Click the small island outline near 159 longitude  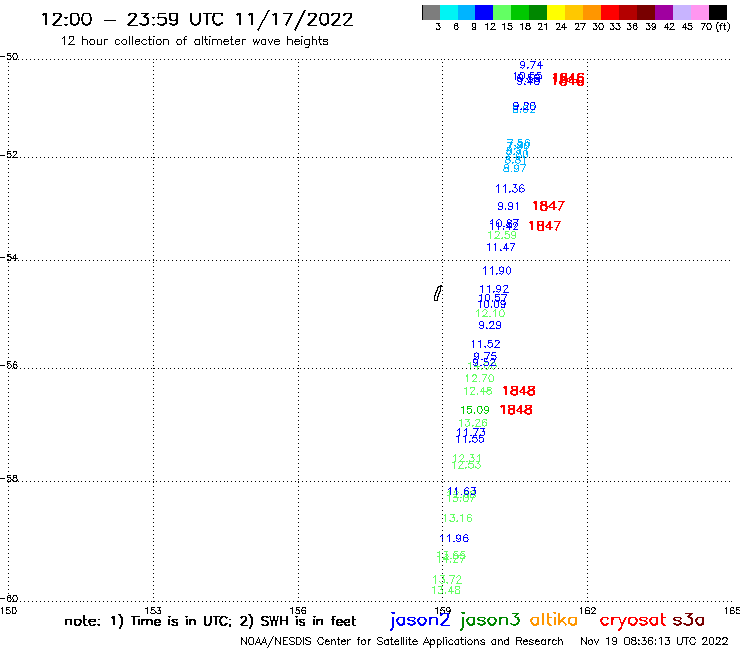pyautogui.click(x=438, y=293)
